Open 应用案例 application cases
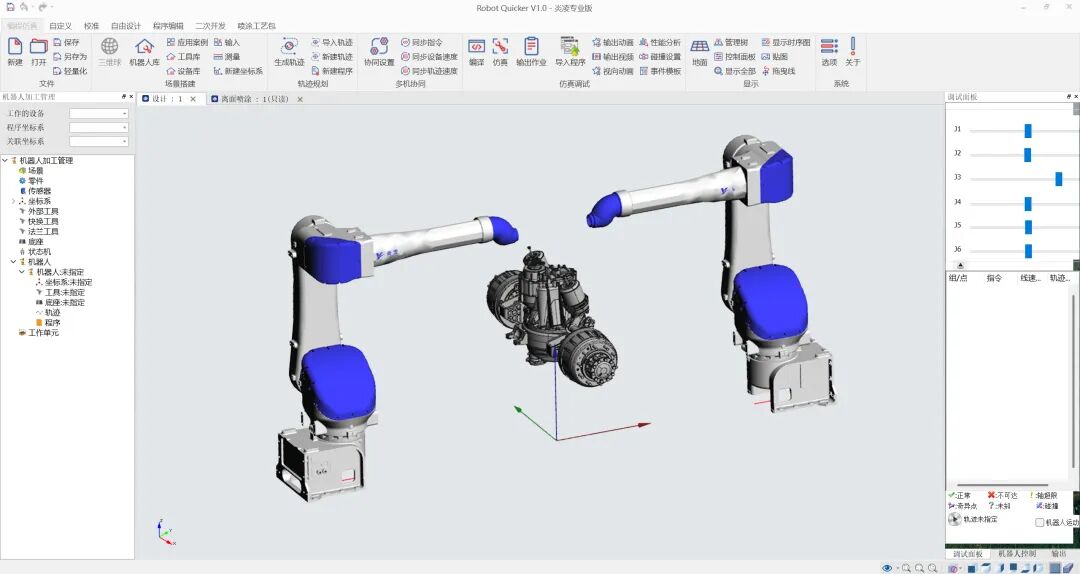The image size is (1080, 574). click(187, 42)
